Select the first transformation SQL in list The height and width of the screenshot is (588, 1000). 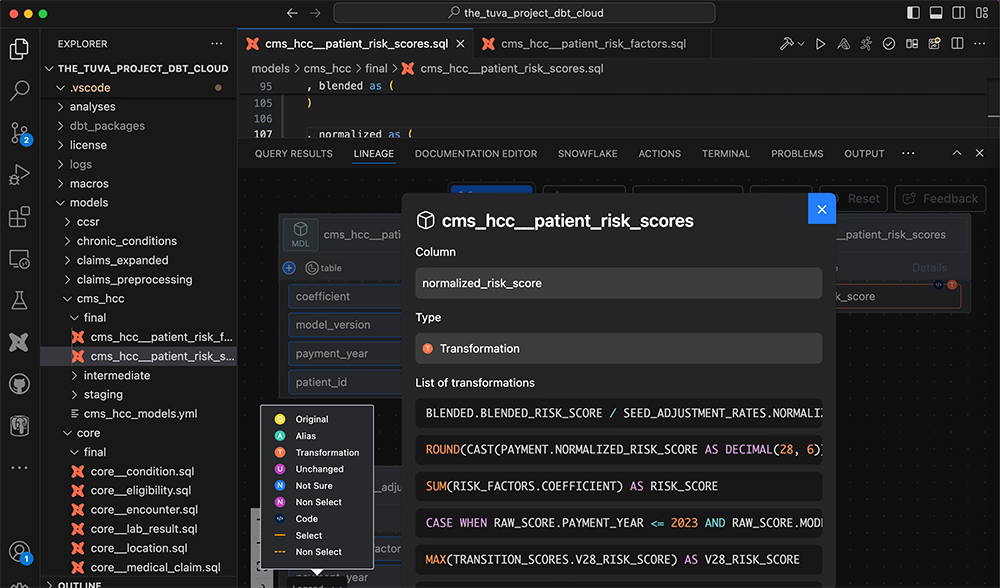pyautogui.click(x=618, y=413)
